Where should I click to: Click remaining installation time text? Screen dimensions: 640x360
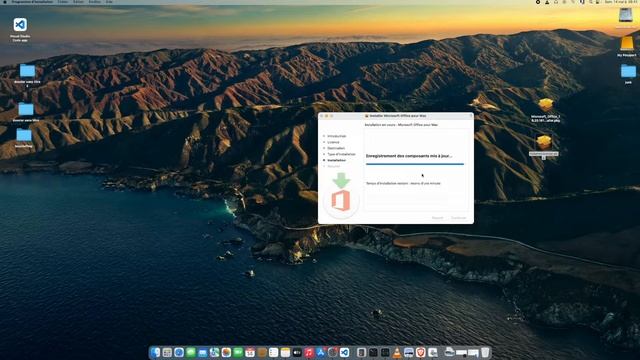click(403, 183)
